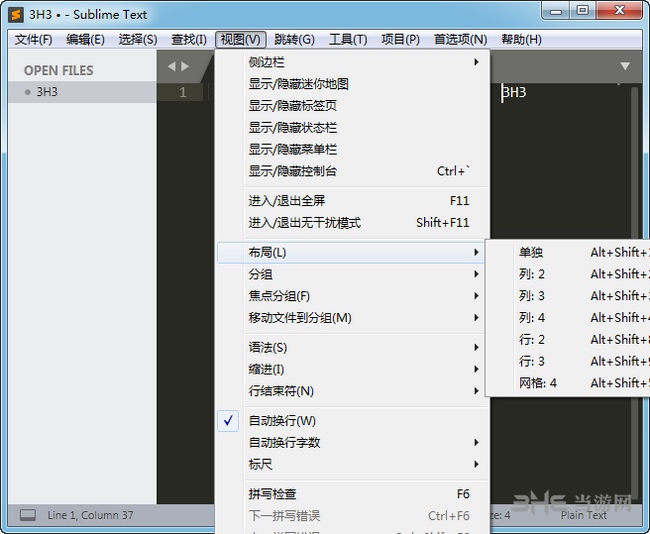The height and width of the screenshot is (534, 650).
Task: Choose 进入/退出全屏 from the menu
Action: click(350, 201)
